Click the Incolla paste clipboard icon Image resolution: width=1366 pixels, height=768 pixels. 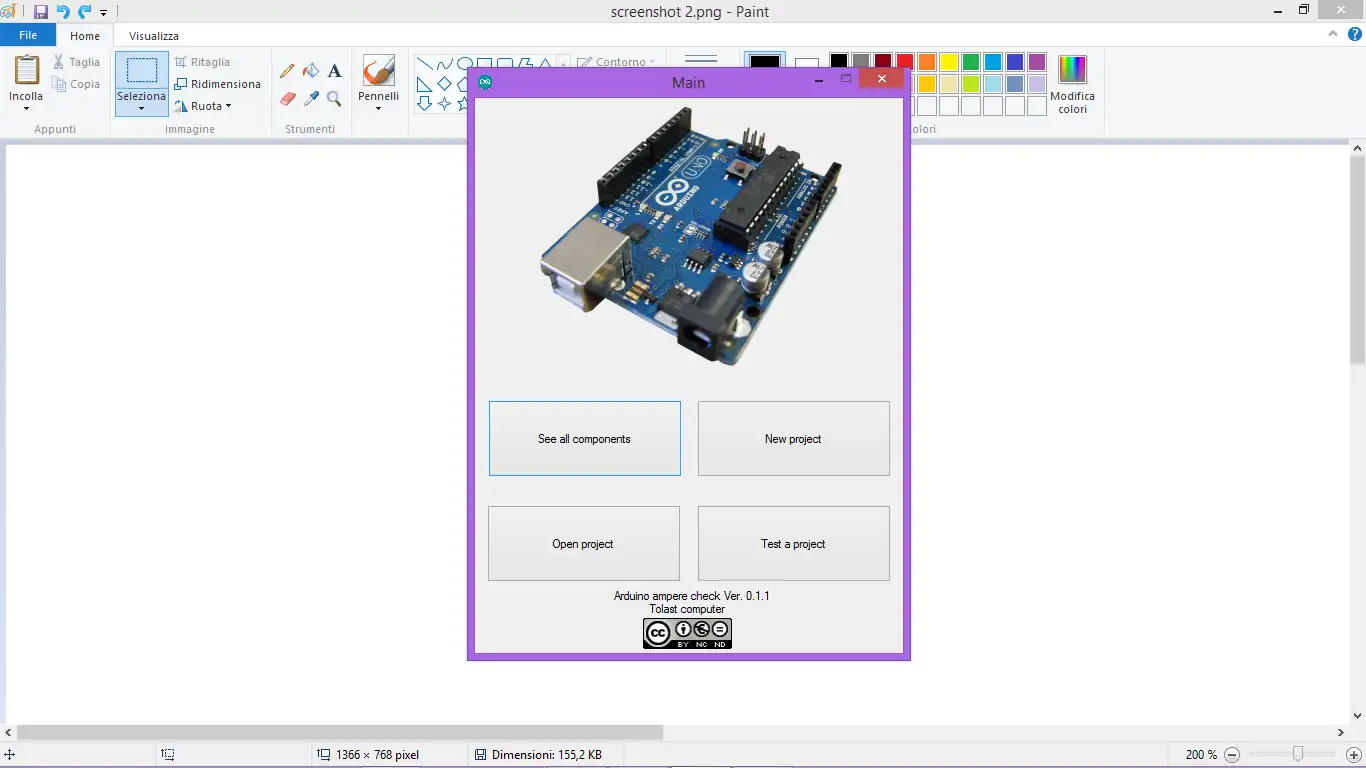[x=26, y=72]
